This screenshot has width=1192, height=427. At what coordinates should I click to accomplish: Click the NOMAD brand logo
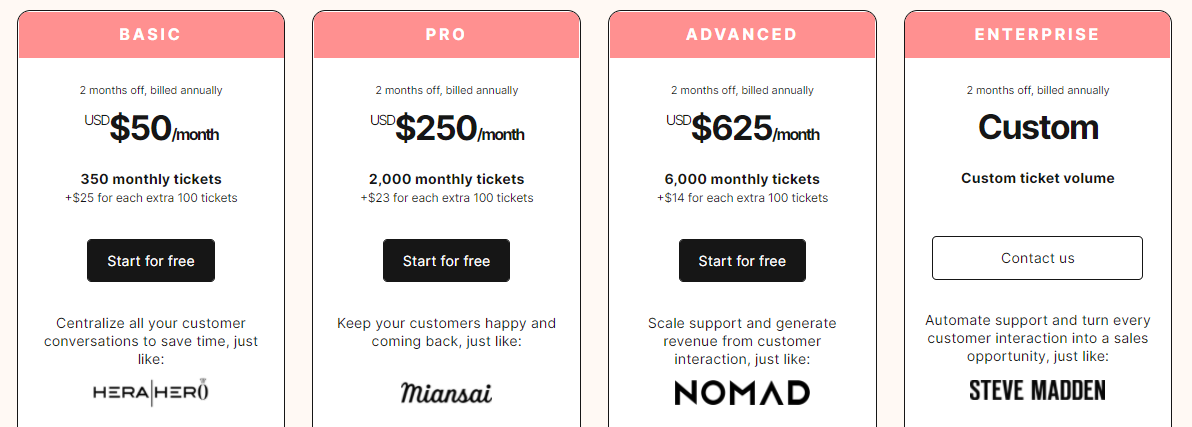pos(742,393)
